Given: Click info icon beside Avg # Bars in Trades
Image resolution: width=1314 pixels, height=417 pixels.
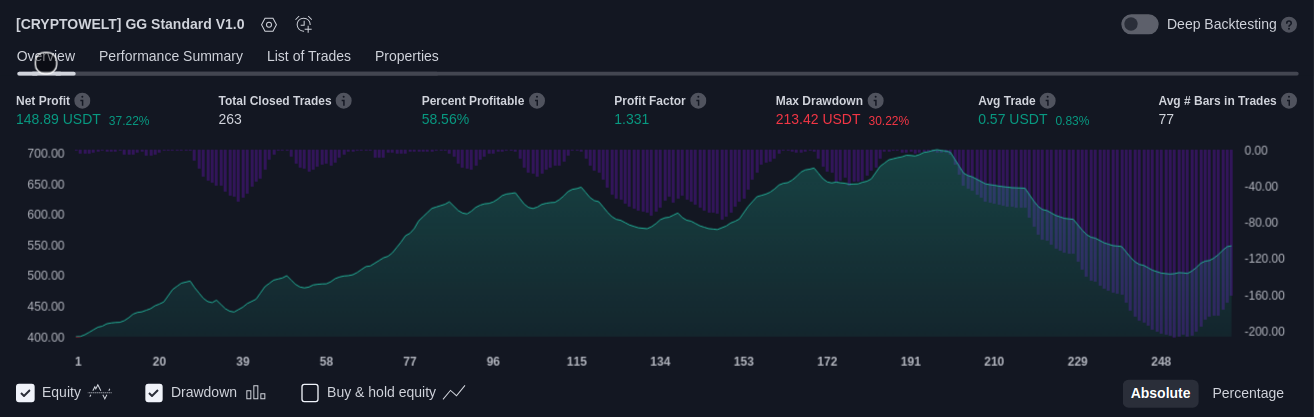Looking at the screenshot, I should (1289, 101).
